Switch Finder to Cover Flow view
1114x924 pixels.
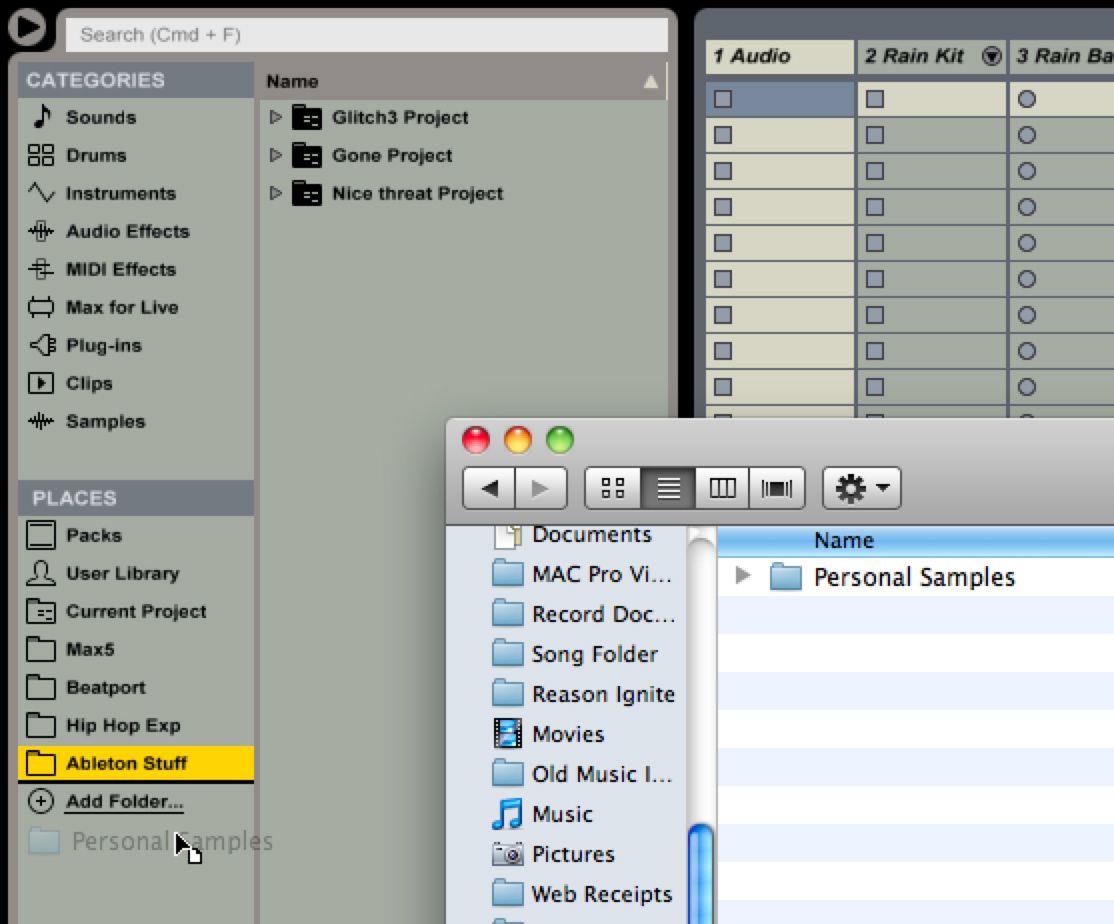[x=777, y=488]
